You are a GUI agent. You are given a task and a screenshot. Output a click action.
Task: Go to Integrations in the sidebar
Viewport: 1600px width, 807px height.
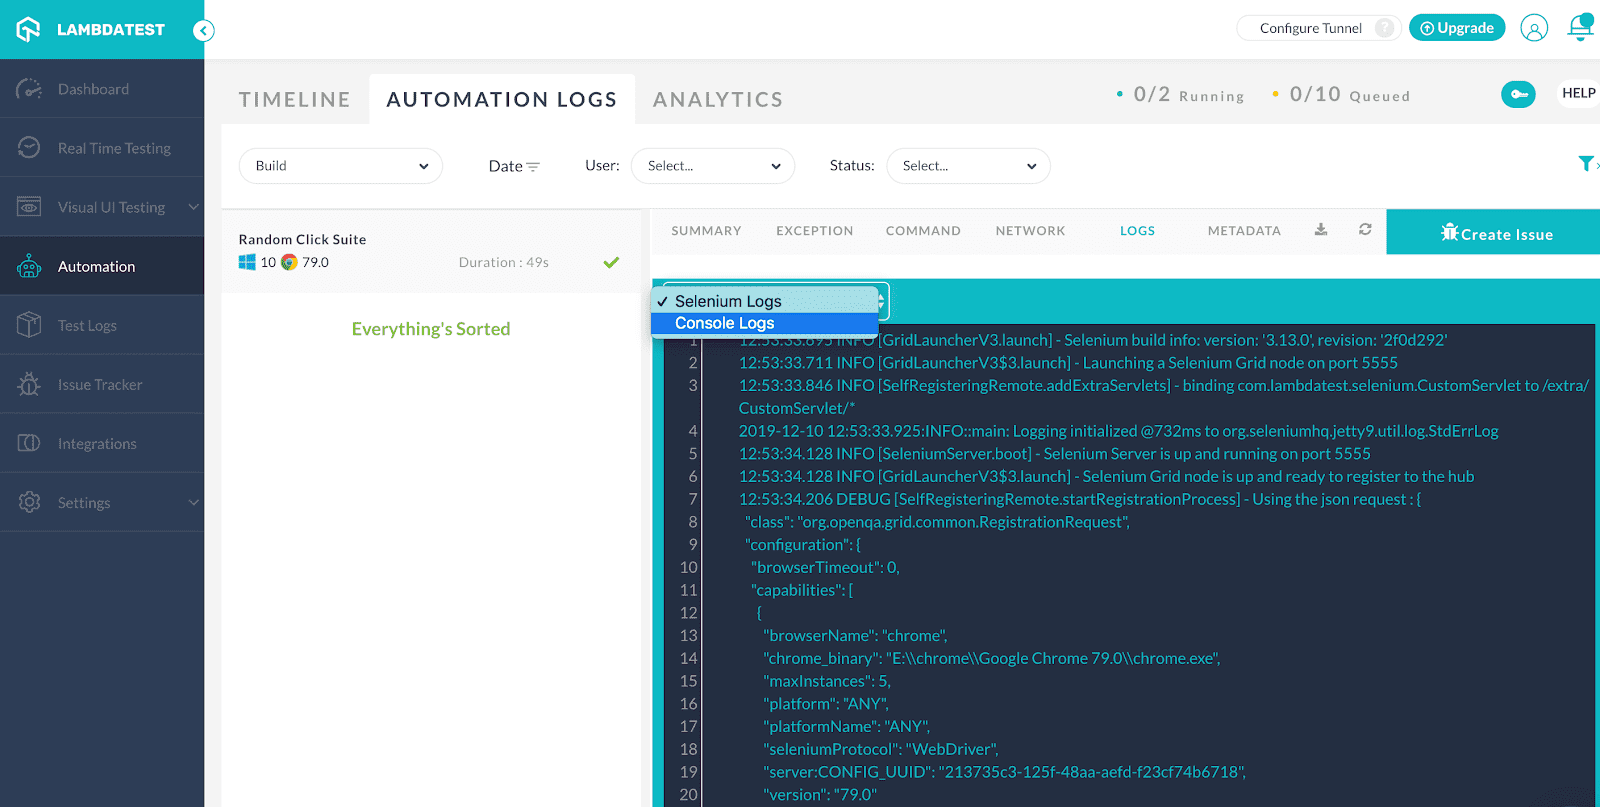coord(102,443)
